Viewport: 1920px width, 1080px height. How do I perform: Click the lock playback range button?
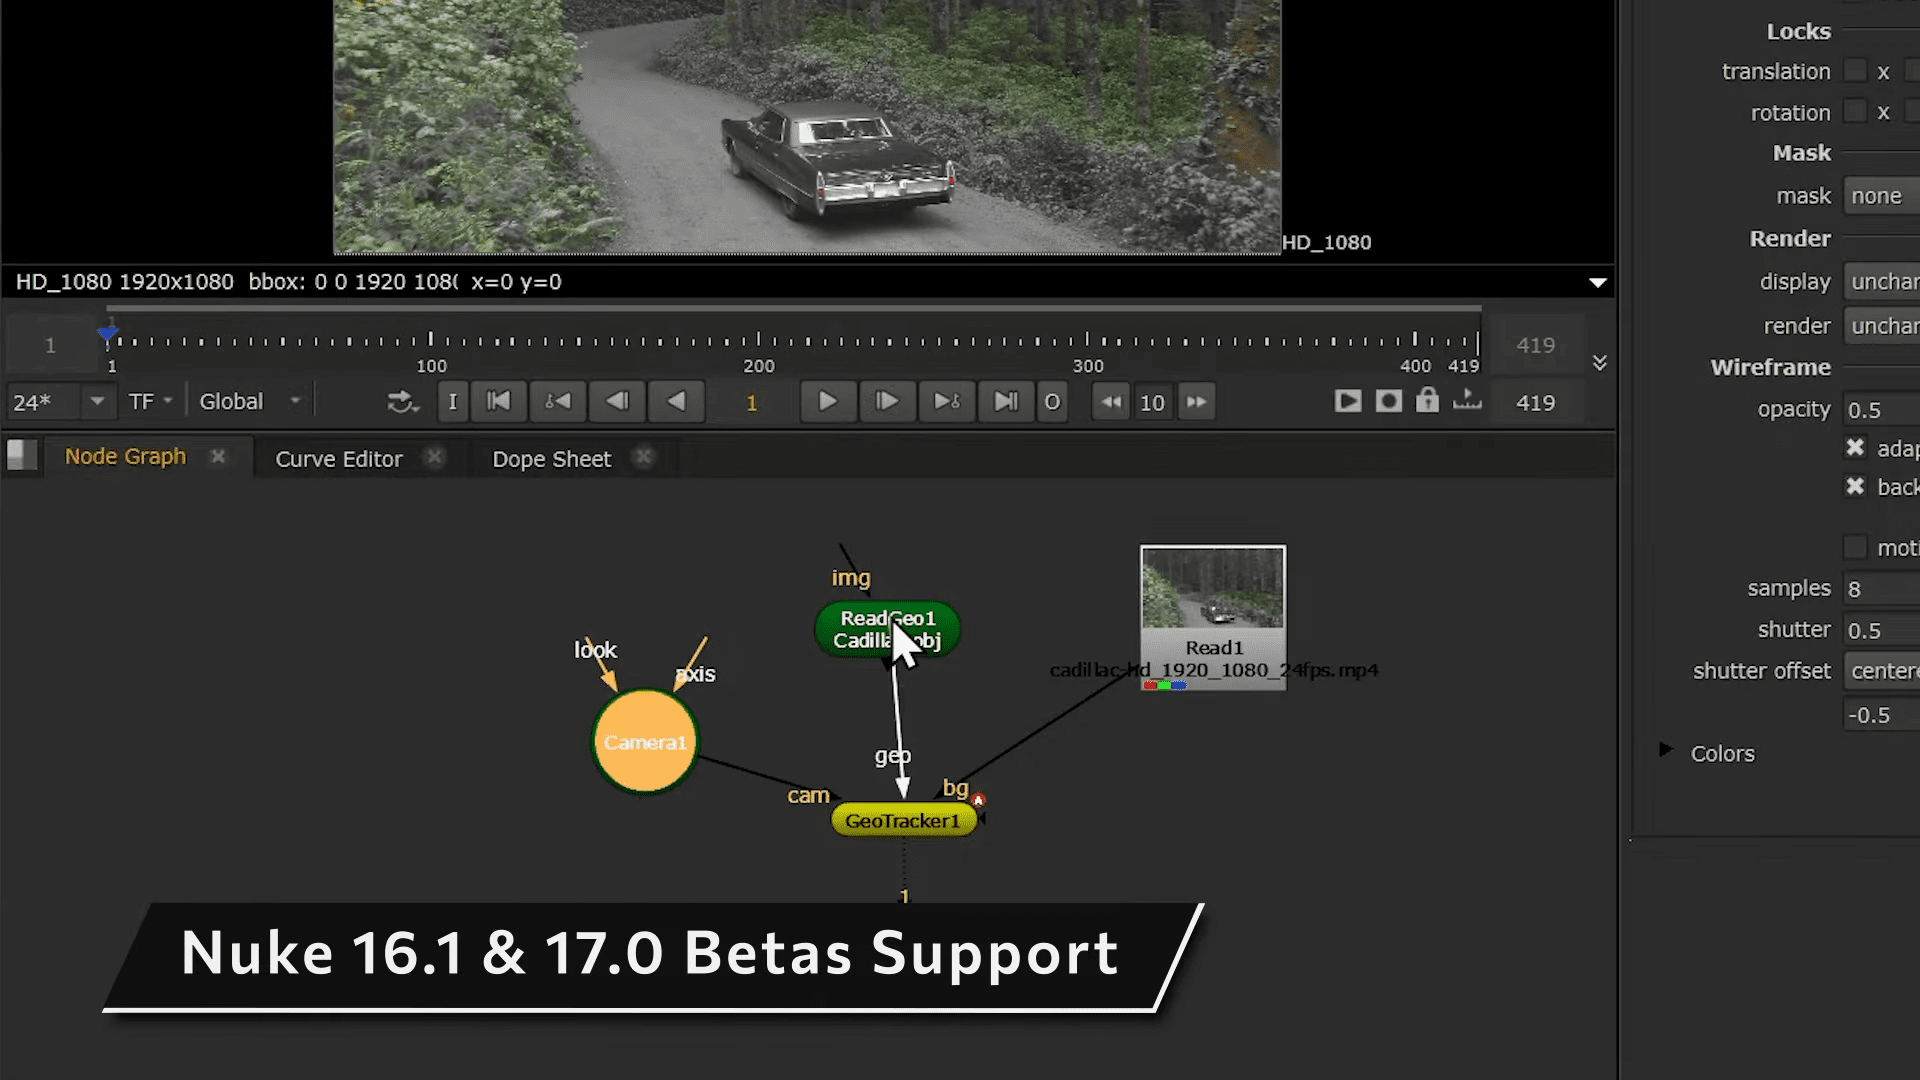(1427, 401)
